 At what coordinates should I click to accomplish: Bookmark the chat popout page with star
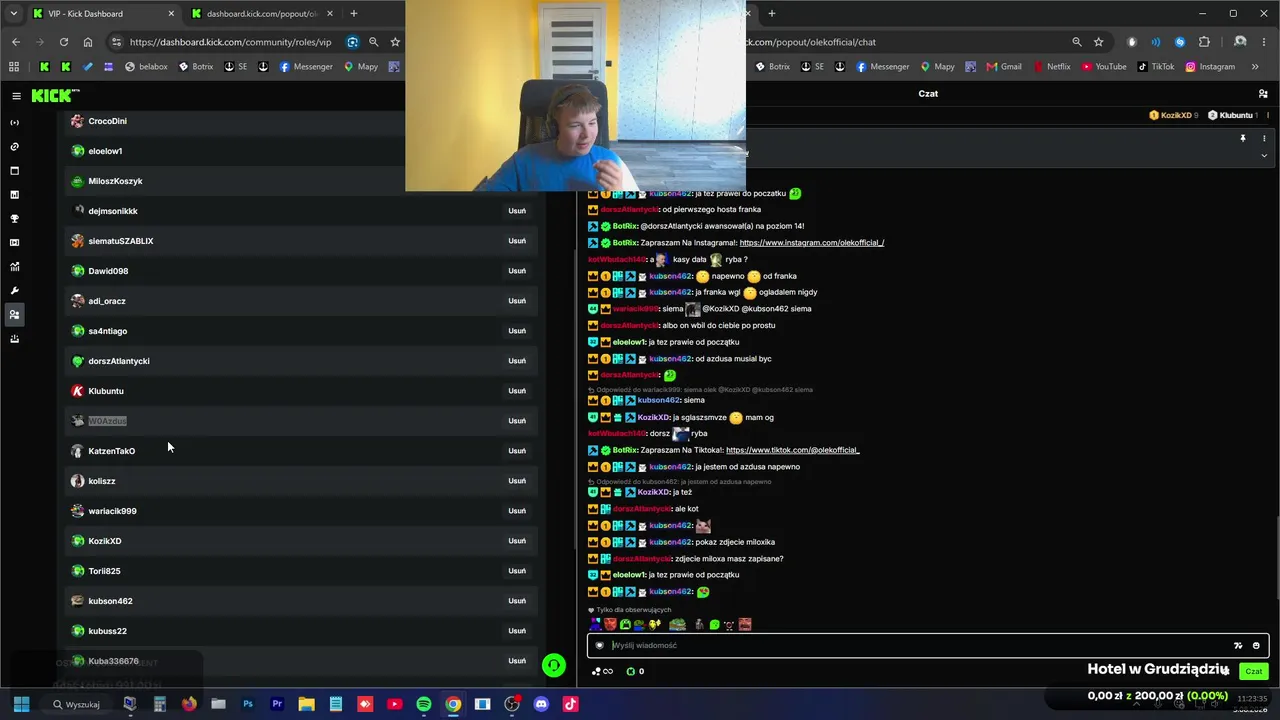pyautogui.click(x=1098, y=42)
